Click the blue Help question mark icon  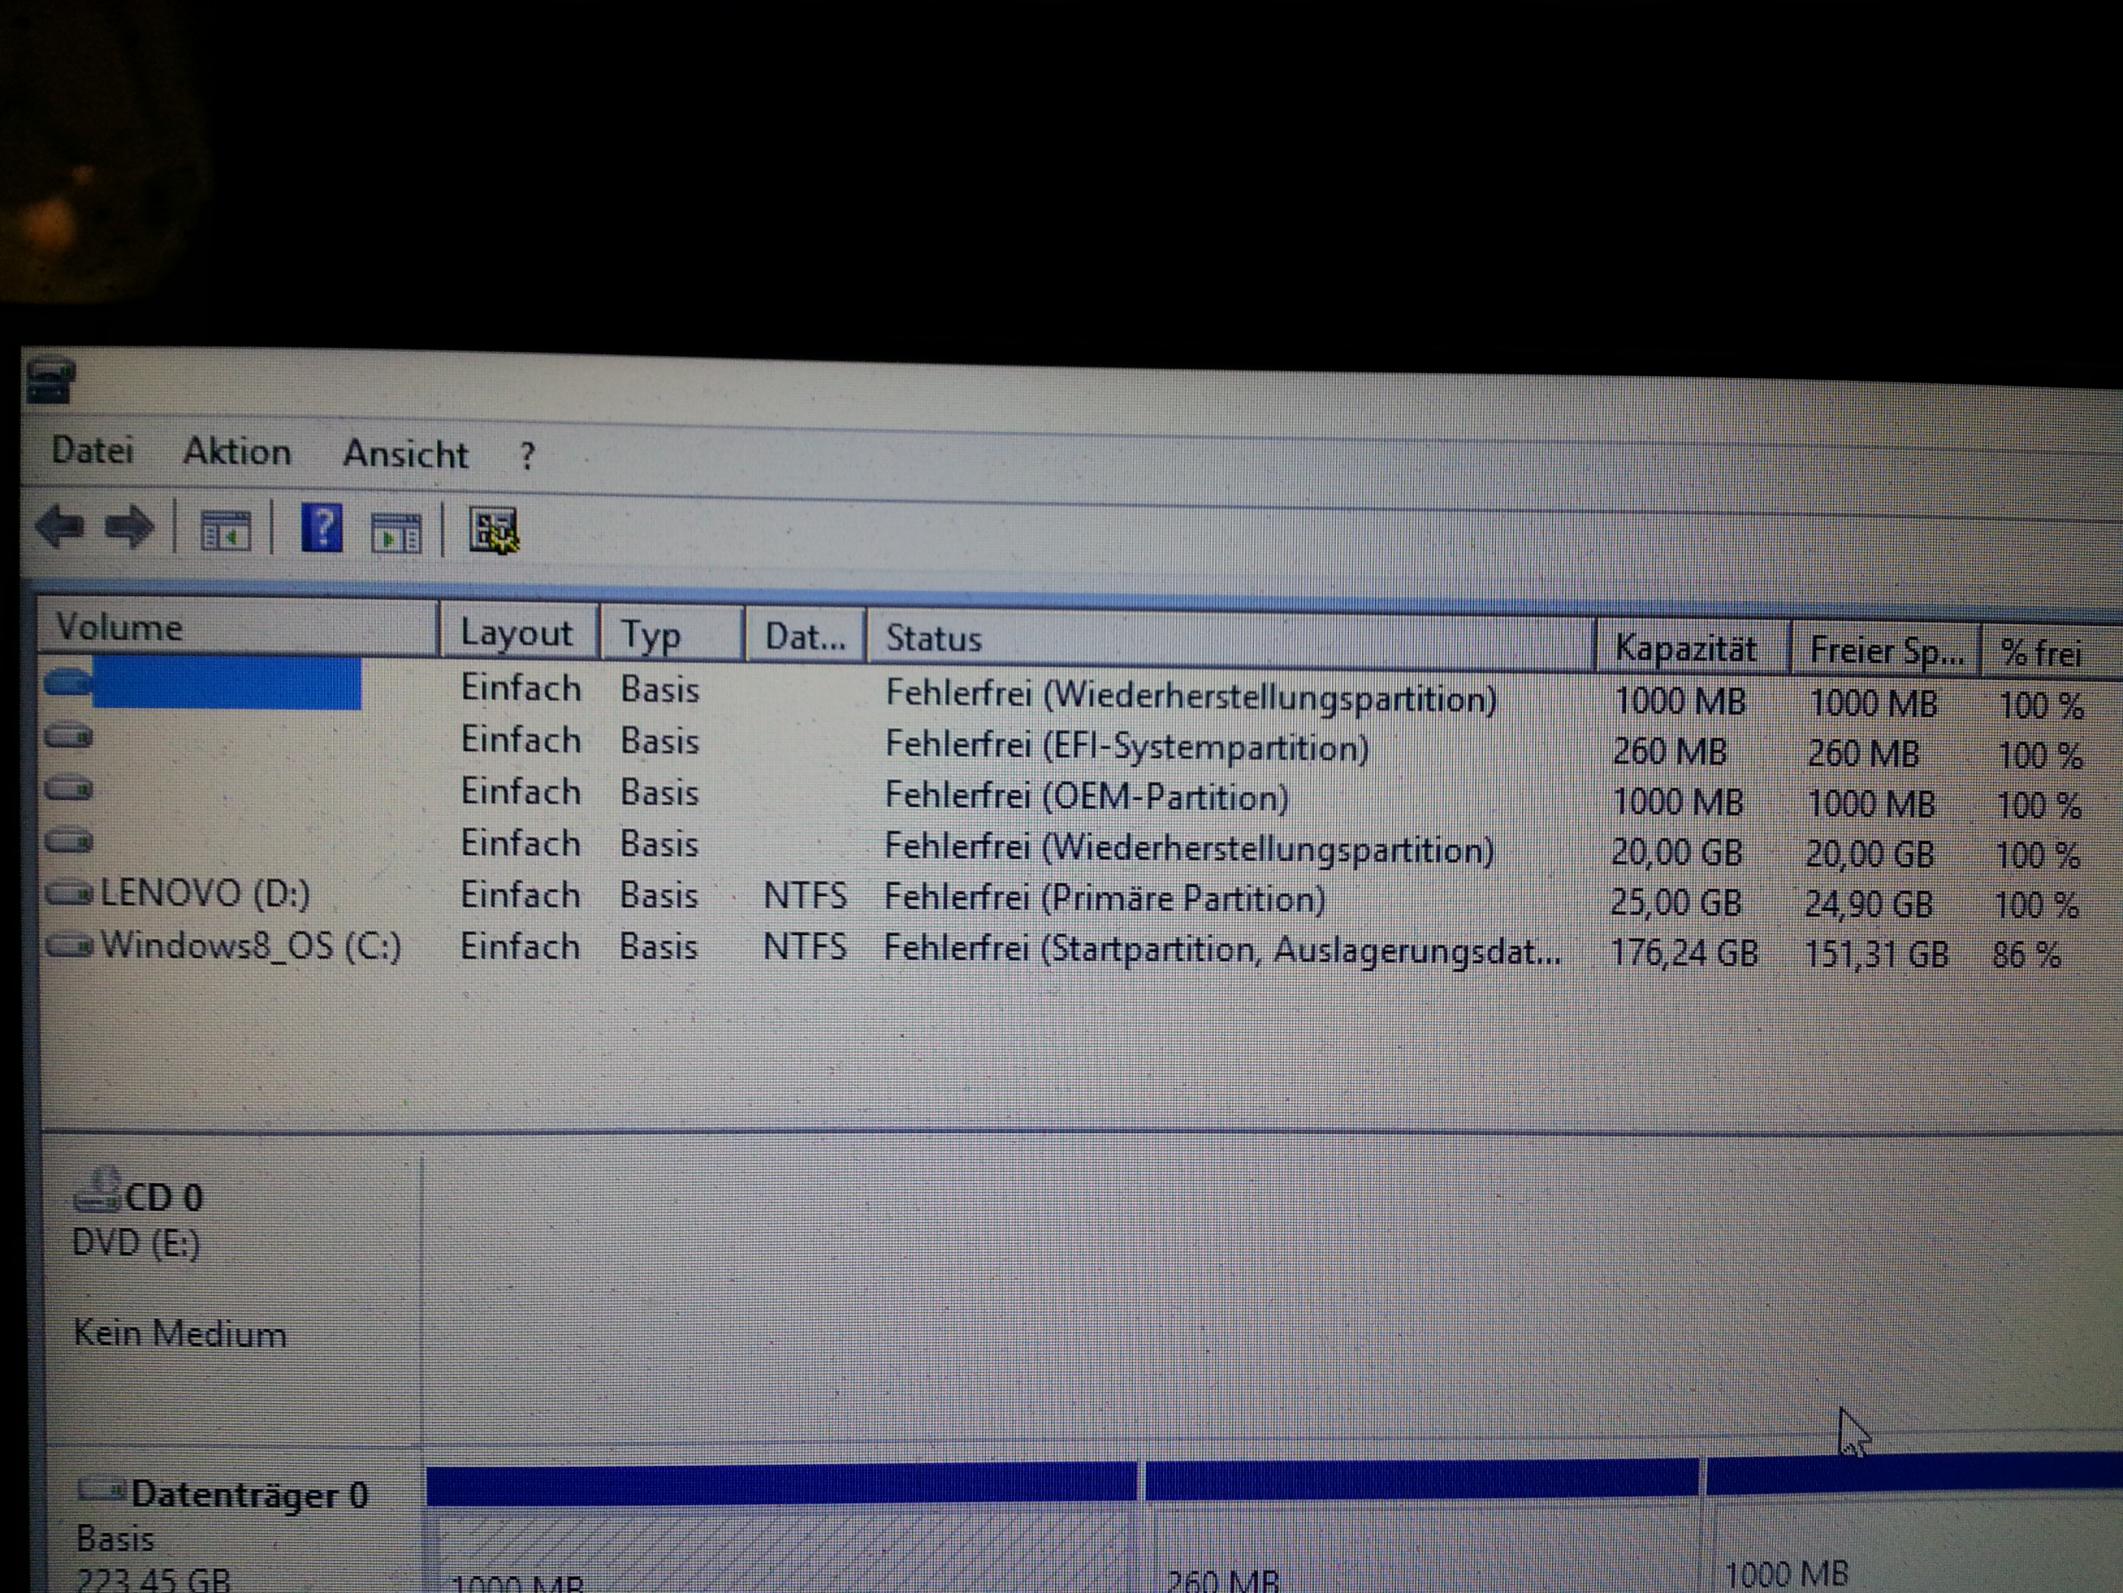(321, 528)
